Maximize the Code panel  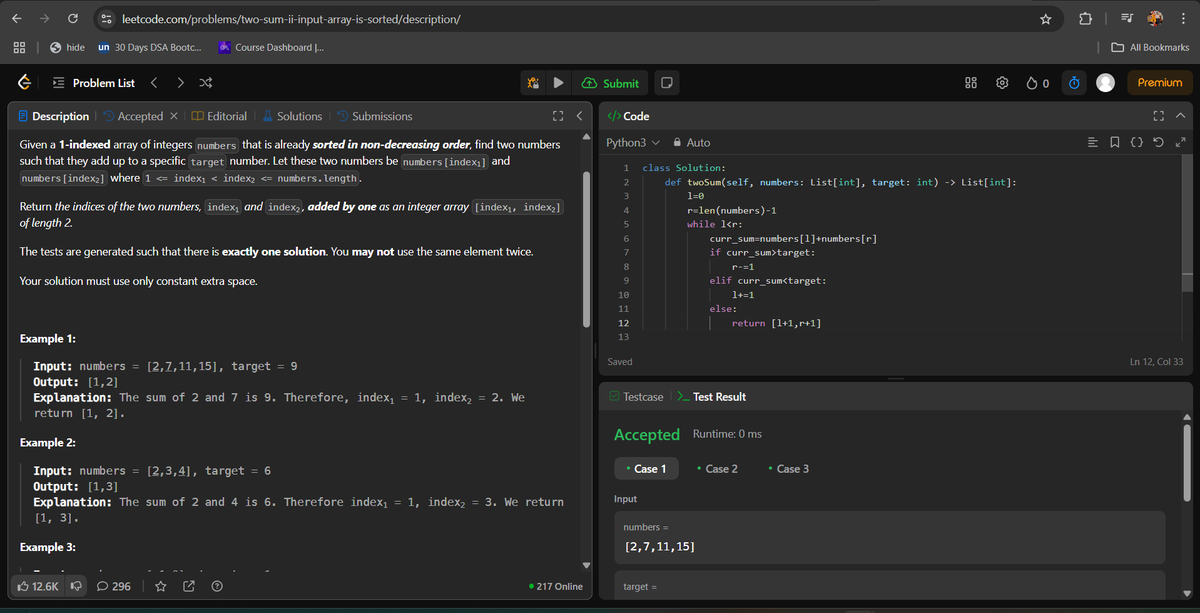1160,116
